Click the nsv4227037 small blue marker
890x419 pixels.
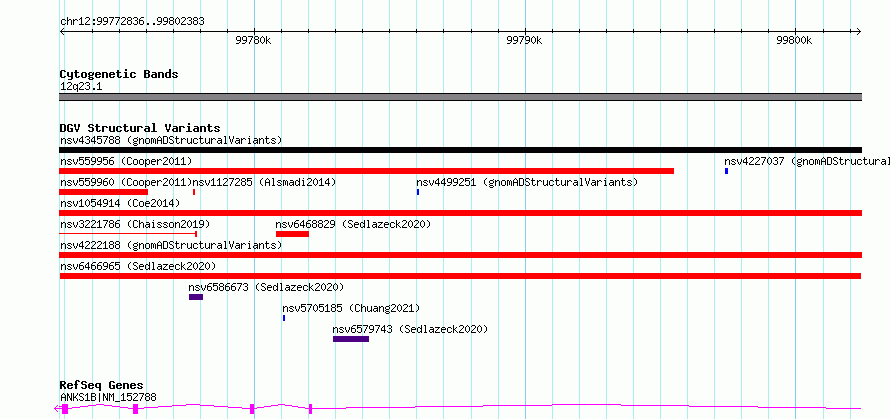pyautogui.click(x=726, y=171)
